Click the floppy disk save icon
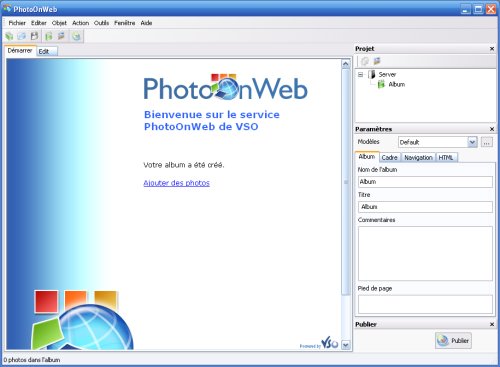The height and width of the screenshot is (367, 500). 34,36
